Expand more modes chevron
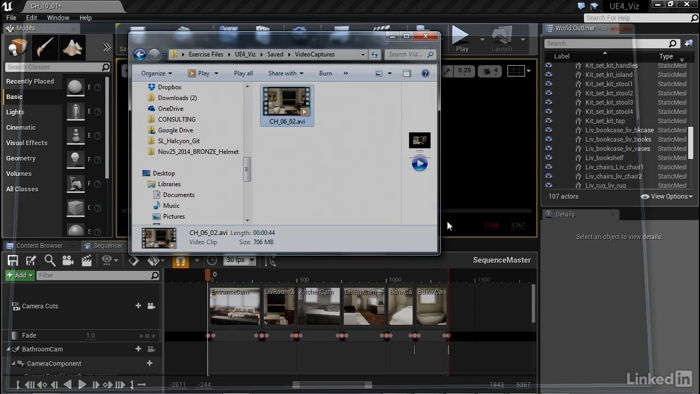 coord(106,47)
